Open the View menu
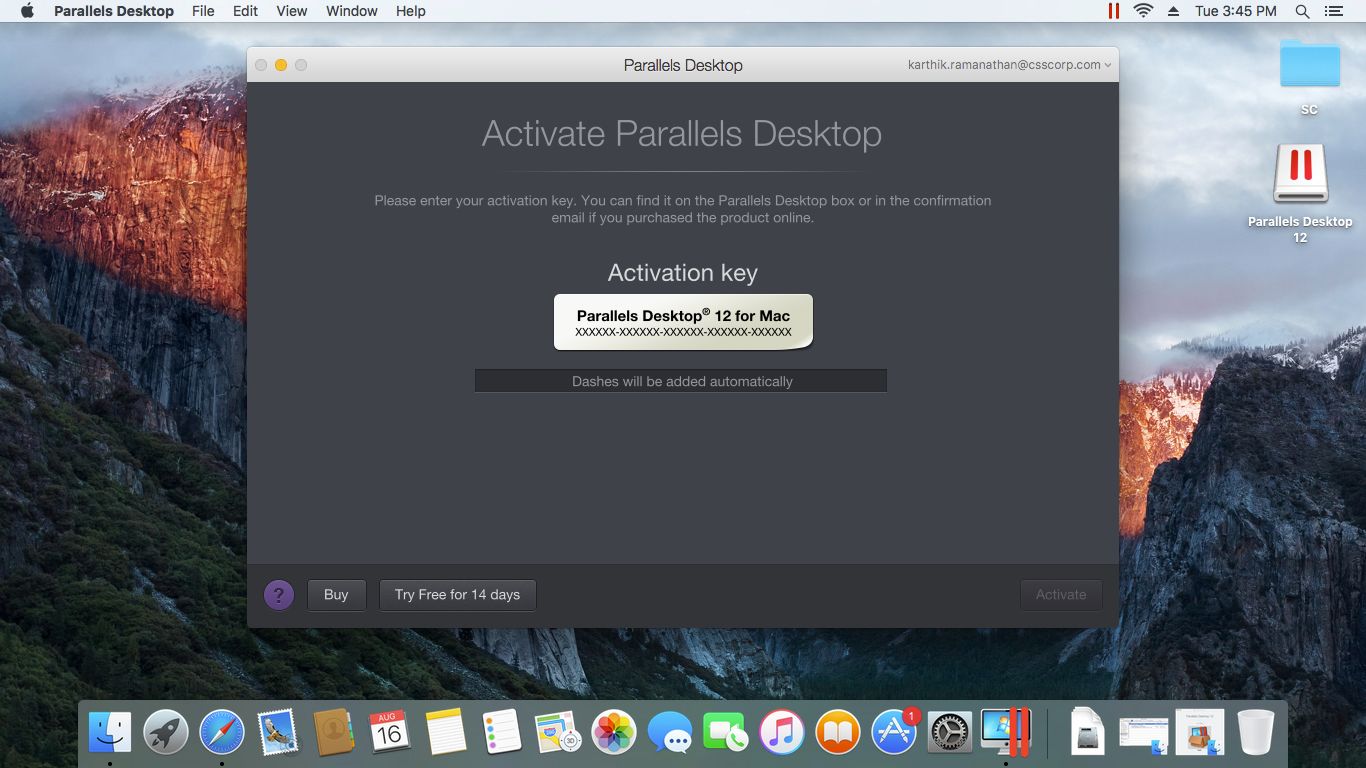1366x768 pixels. 292,11
